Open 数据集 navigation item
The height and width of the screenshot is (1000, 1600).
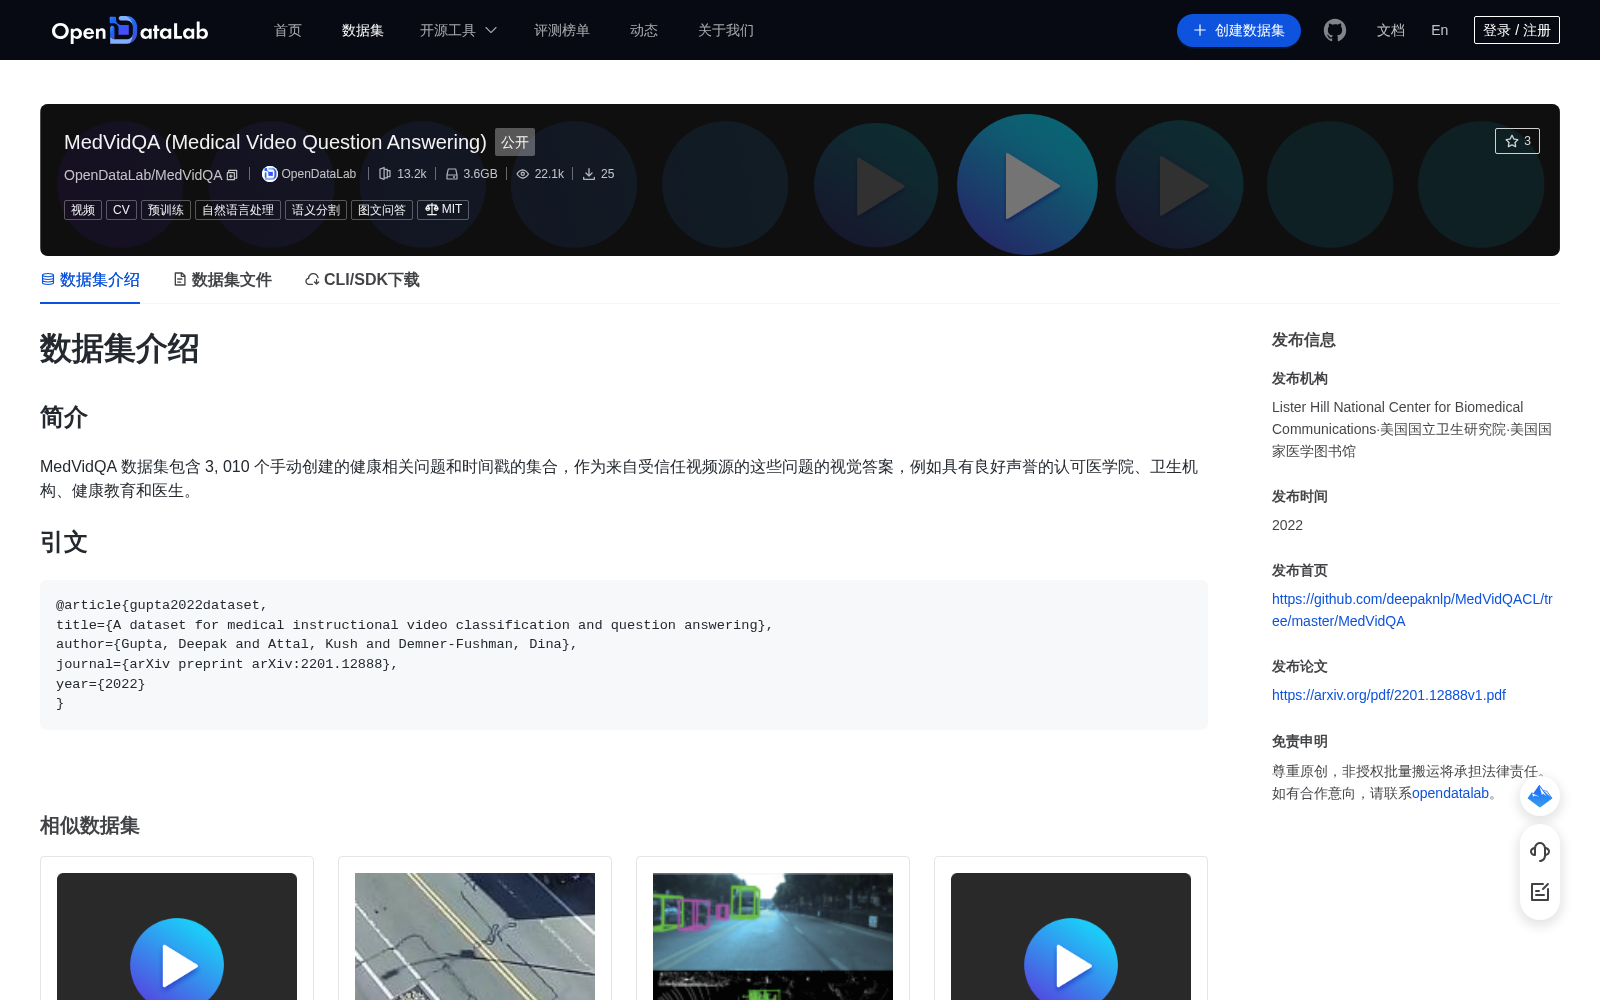363,30
